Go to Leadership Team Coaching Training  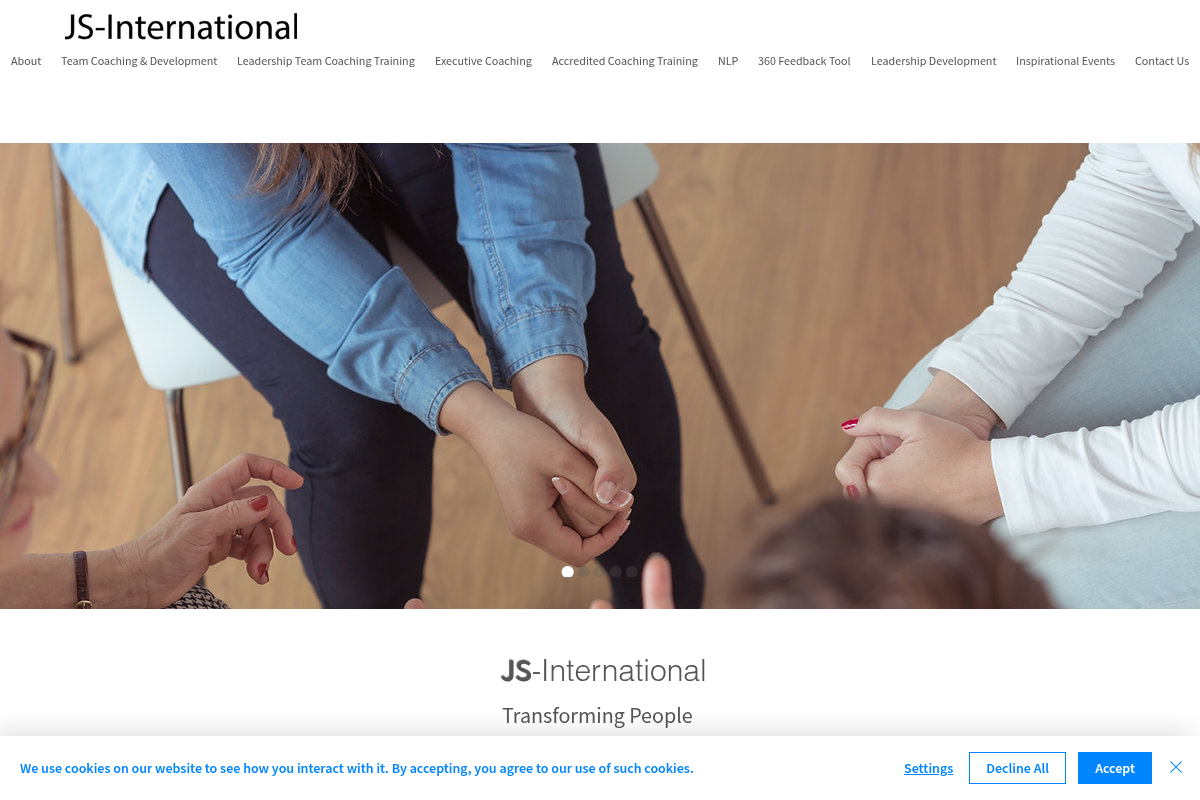[326, 61]
